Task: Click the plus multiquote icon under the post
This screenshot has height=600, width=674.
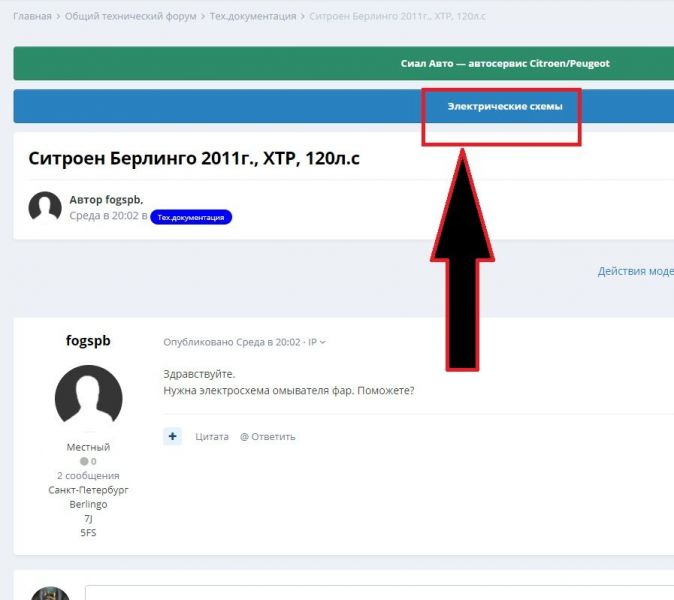Action: click(x=173, y=436)
